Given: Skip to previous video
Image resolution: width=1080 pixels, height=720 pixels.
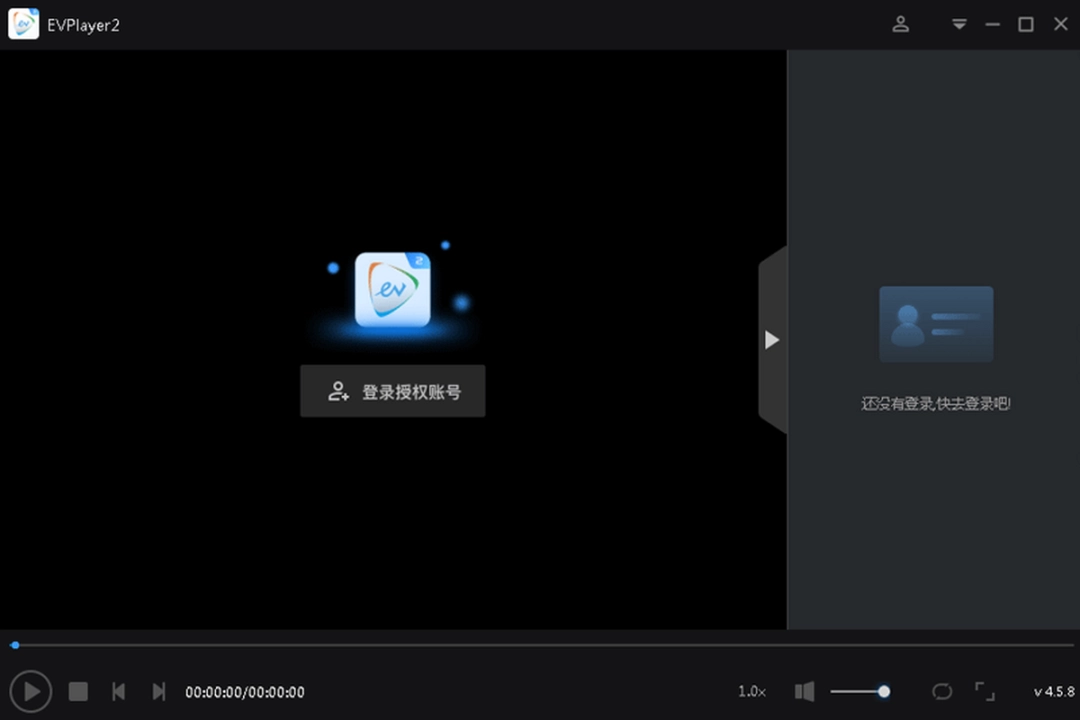Looking at the screenshot, I should pos(118,691).
